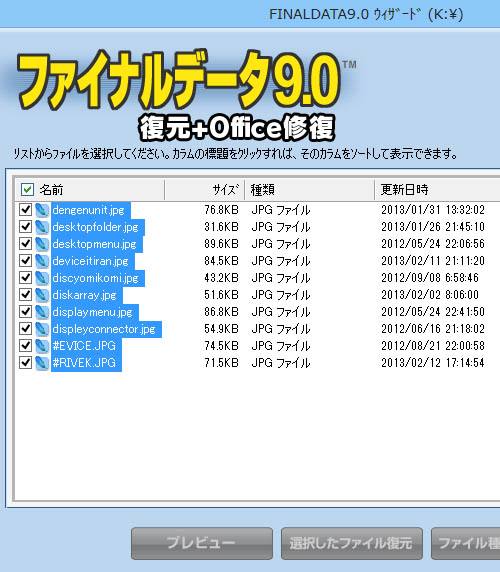Select file name displeyconnector.jpg
The height and width of the screenshot is (572, 500).
(x=106, y=329)
